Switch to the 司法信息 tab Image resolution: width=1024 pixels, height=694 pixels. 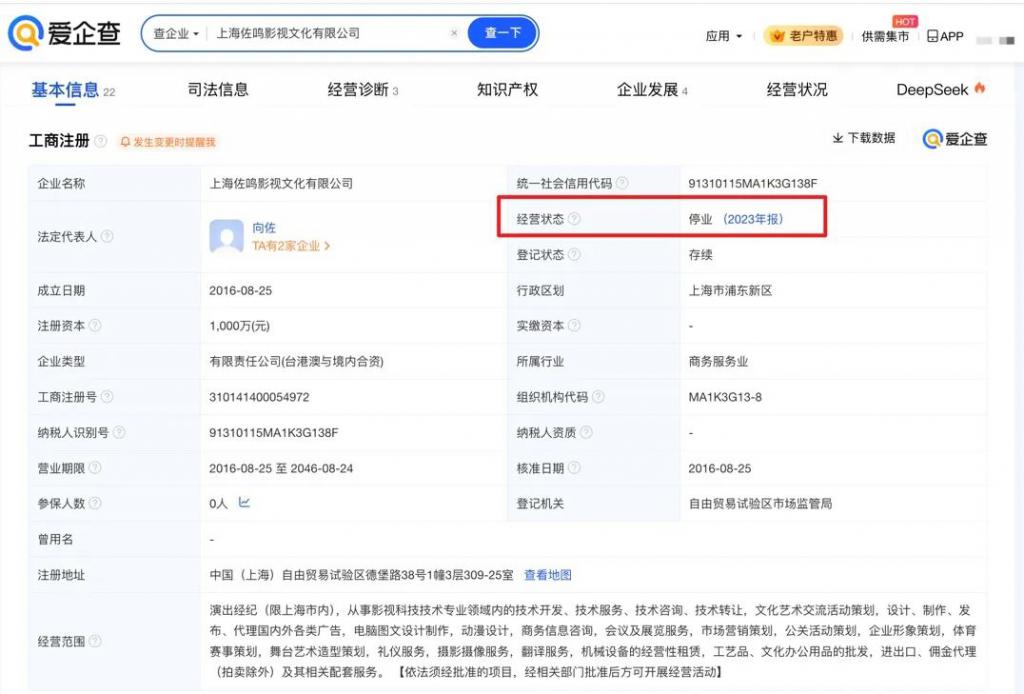click(218, 89)
